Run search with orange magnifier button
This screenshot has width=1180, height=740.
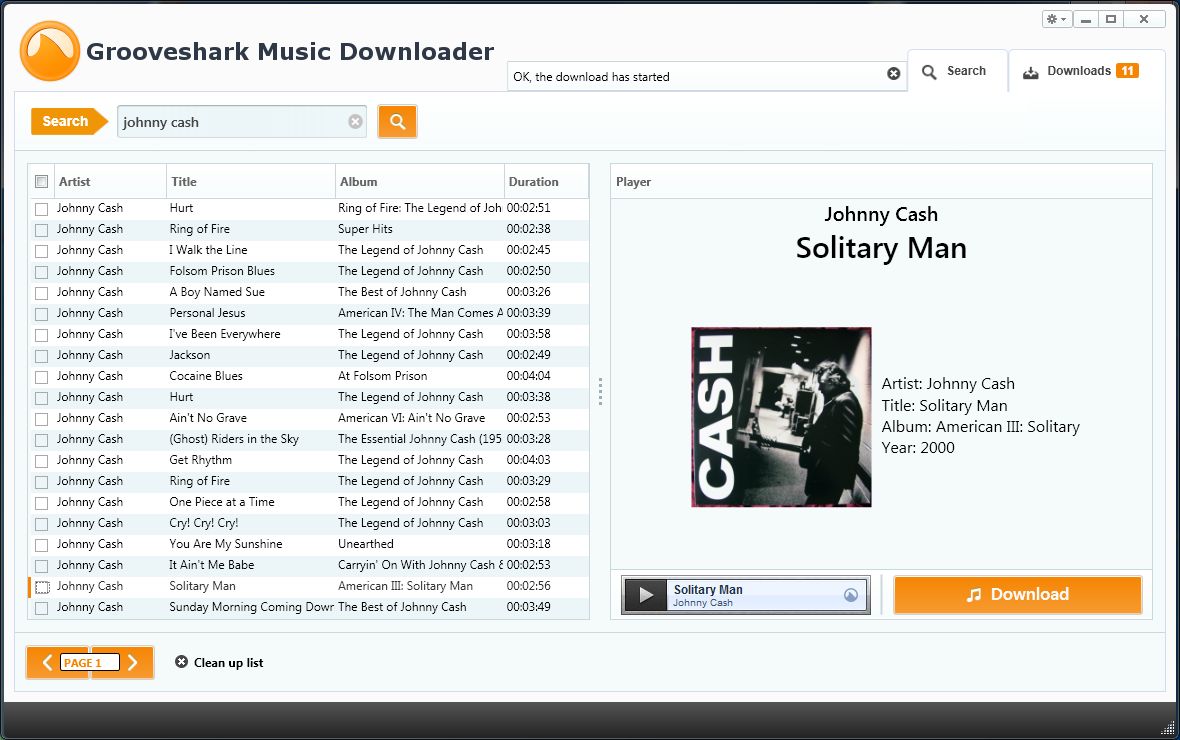pyautogui.click(x=397, y=122)
